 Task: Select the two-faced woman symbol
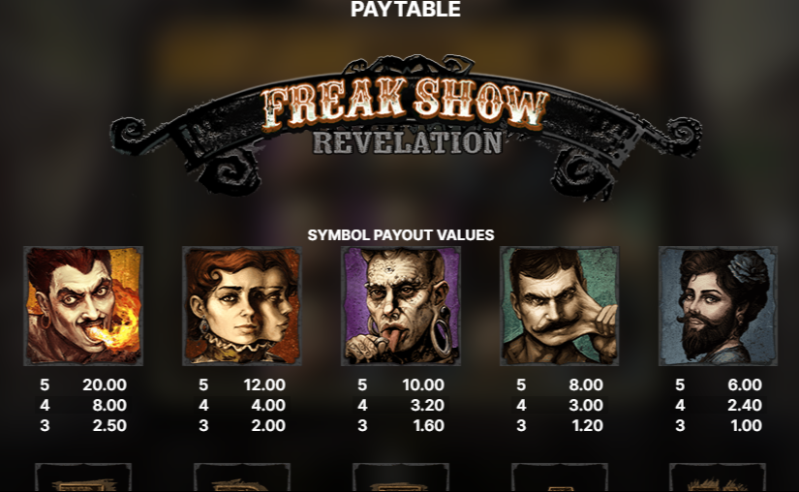coord(242,306)
